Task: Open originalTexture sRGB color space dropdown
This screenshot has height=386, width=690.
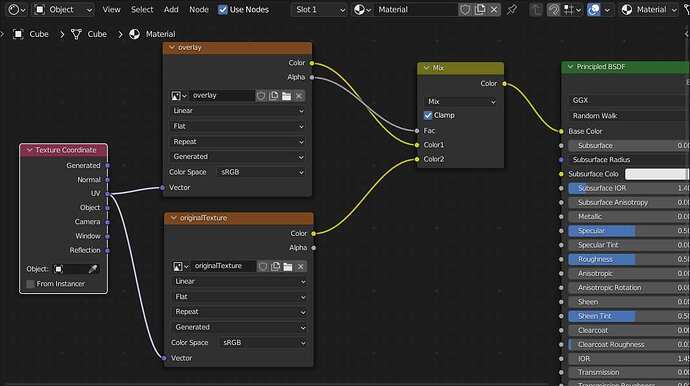Action: 262,343
